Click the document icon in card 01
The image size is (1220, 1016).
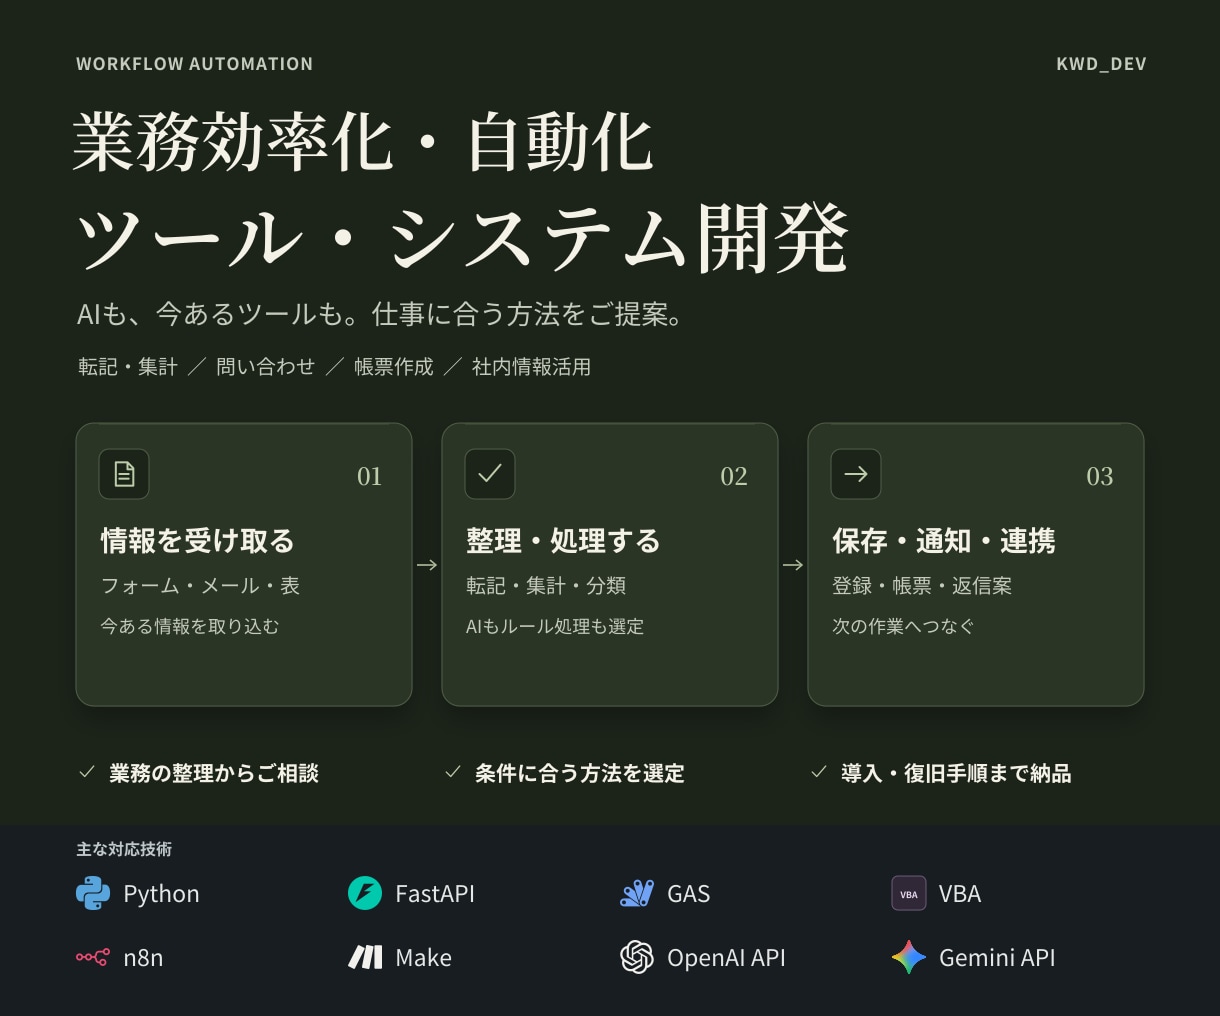point(124,474)
